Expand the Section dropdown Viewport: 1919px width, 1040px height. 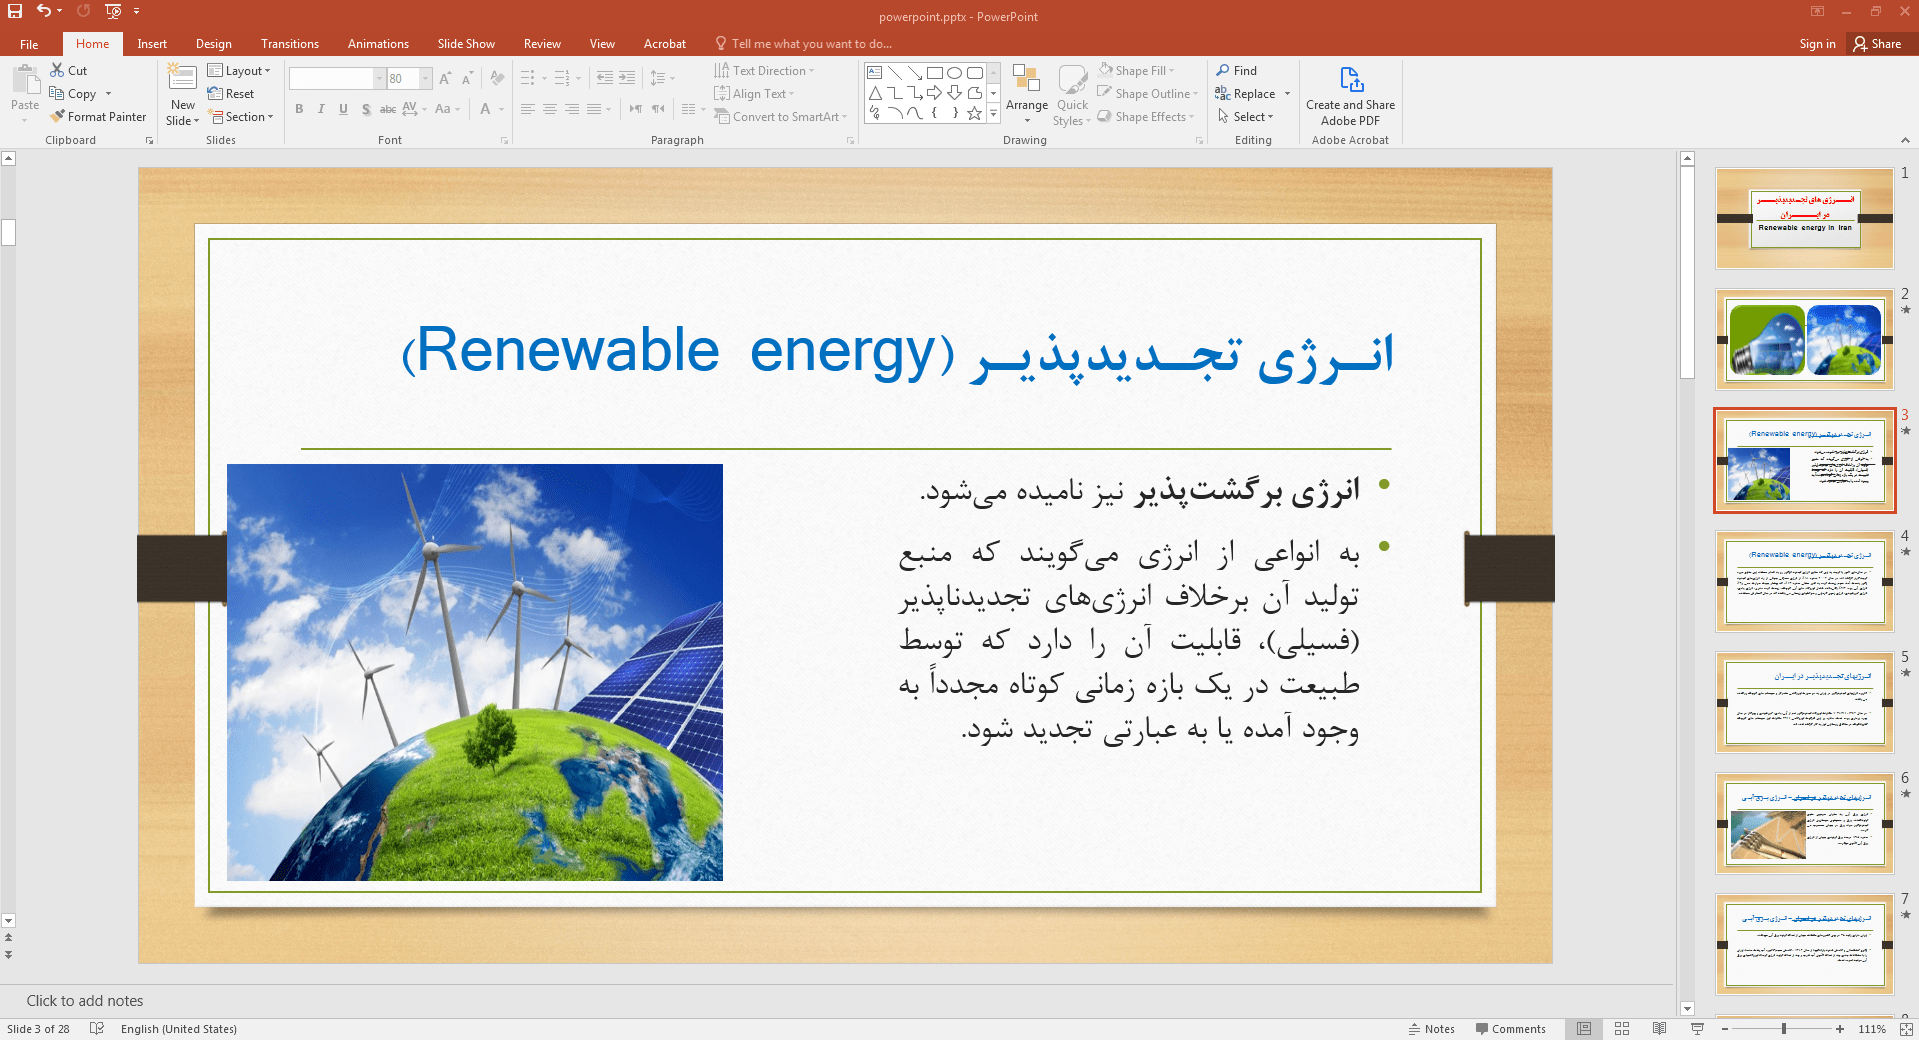coord(241,117)
